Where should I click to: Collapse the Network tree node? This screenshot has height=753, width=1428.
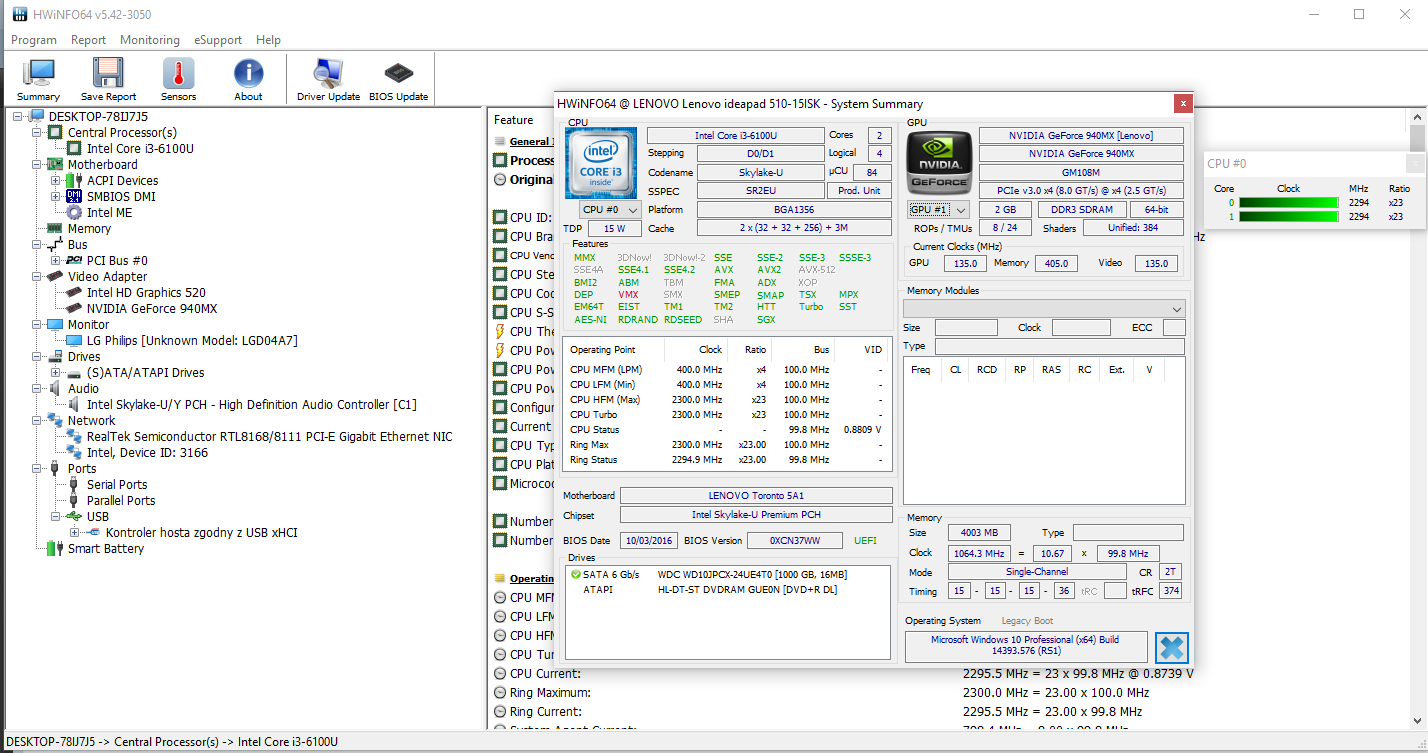[37, 421]
